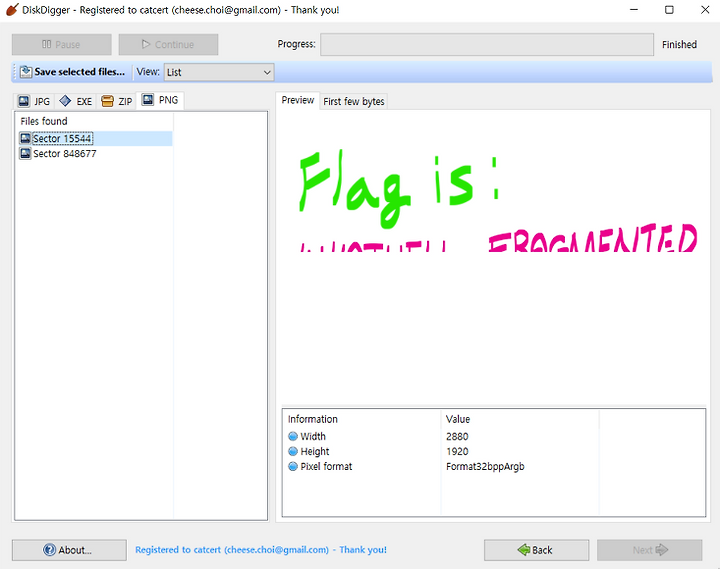
Task: Click the greyed-out Pause button
Action: point(62,45)
